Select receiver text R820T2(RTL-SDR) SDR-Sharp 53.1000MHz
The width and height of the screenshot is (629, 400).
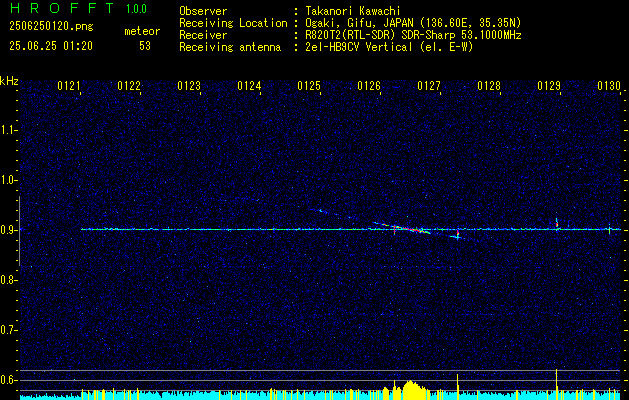click(x=413, y=35)
